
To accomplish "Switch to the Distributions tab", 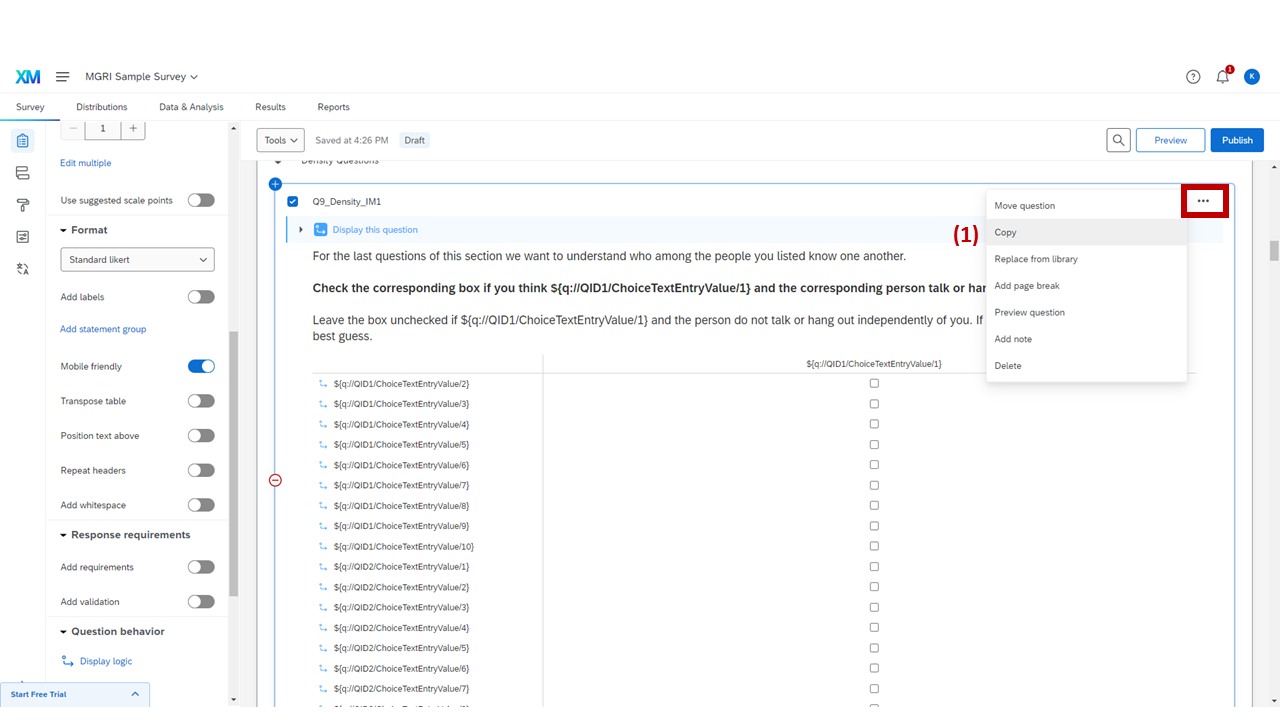I will pos(101,107).
